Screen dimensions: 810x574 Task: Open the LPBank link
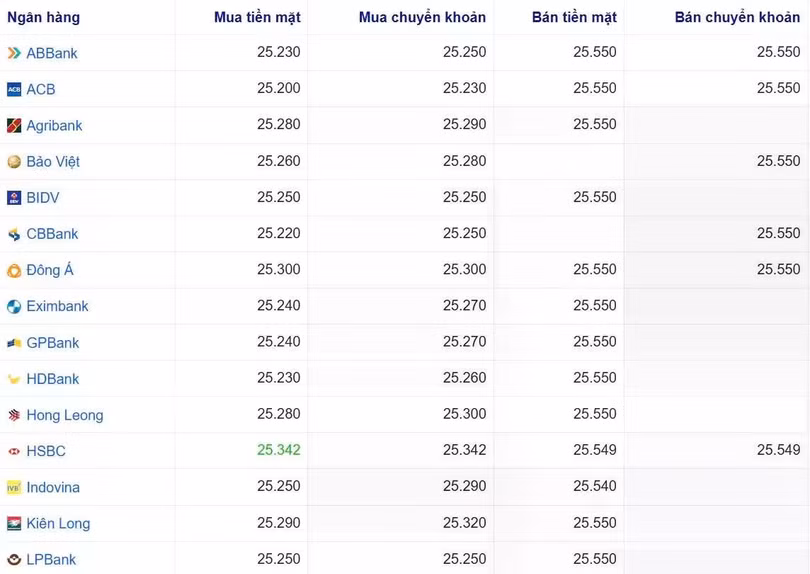point(51,560)
